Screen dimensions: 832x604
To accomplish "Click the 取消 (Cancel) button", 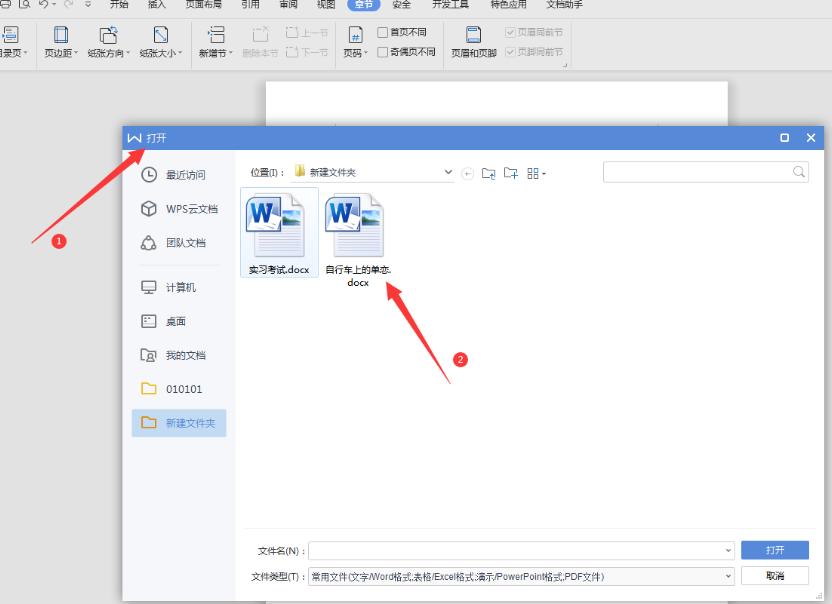I will tap(774, 575).
